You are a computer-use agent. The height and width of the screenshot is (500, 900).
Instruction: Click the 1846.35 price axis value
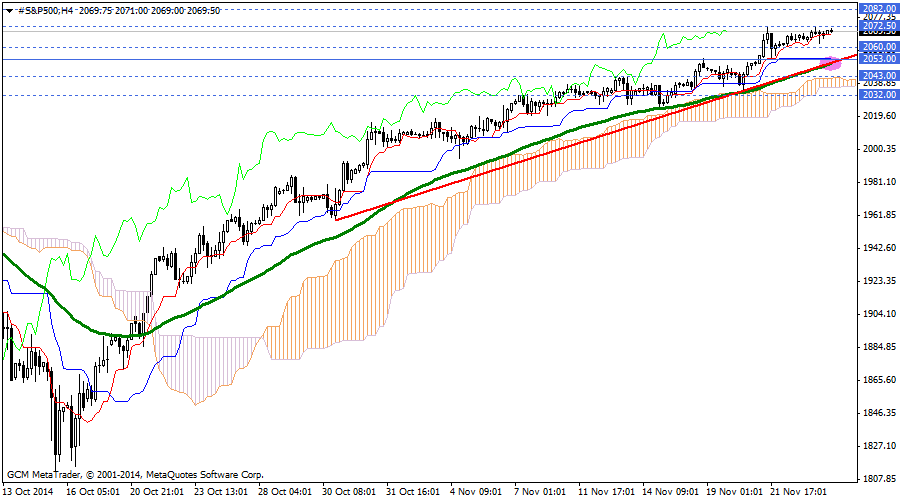(x=879, y=413)
